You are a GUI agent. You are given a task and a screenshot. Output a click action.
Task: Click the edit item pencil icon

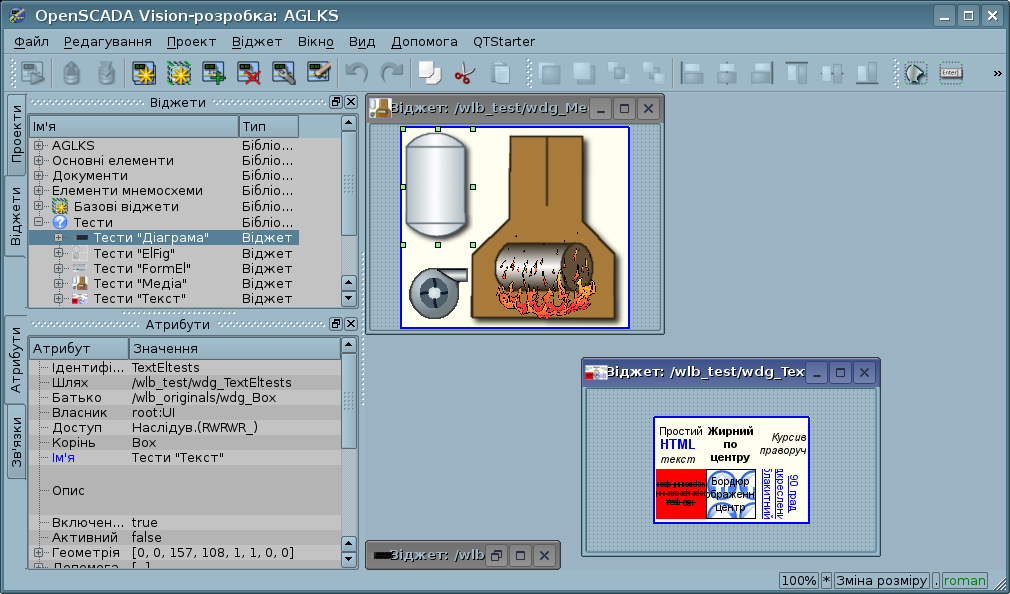click(319, 73)
